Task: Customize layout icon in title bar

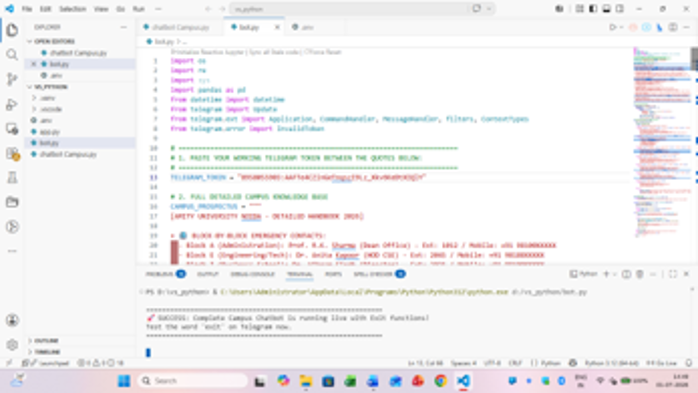Action: coord(580,8)
